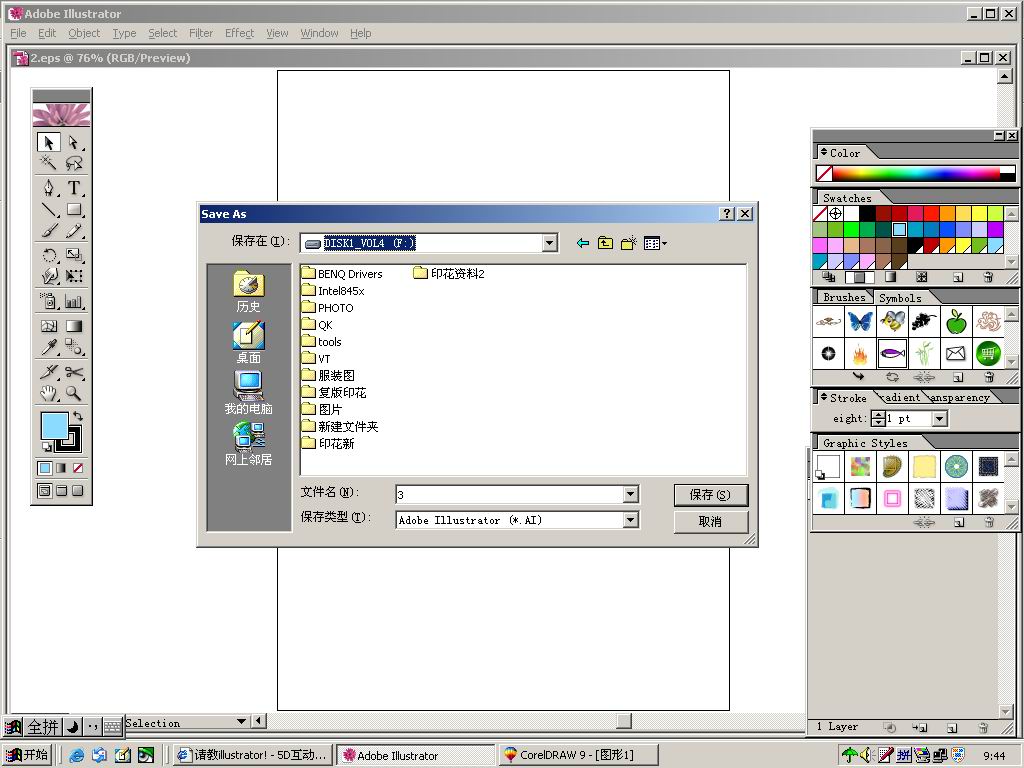Screen dimensions: 1024x768
Task: Swap fill and stroke colors
Action: click(78, 415)
